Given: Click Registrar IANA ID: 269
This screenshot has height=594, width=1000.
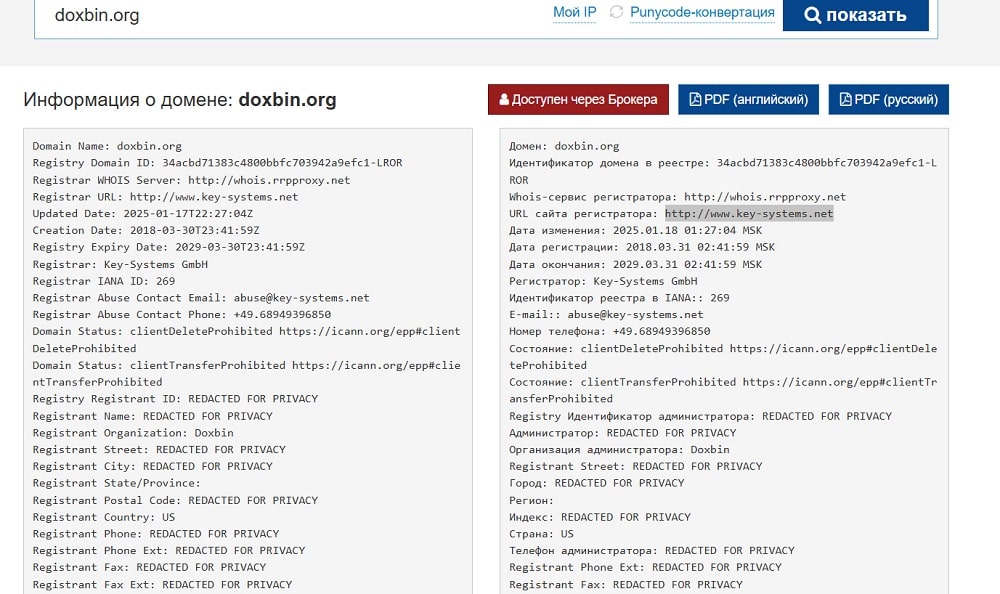Looking at the screenshot, I should click(104, 281).
